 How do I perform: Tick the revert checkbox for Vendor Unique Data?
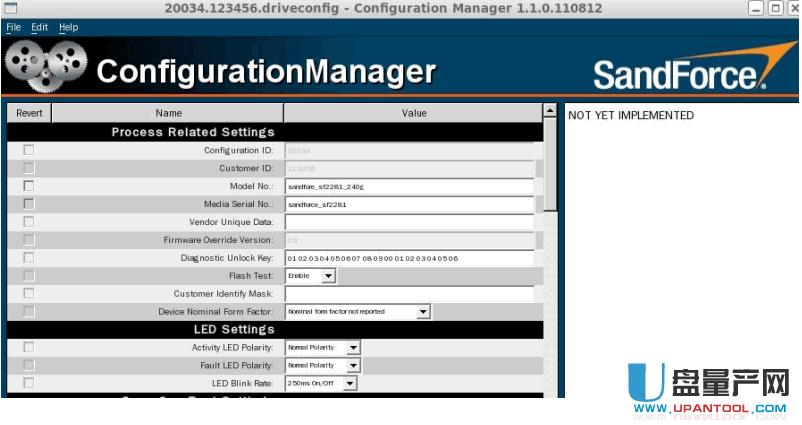[29, 221]
